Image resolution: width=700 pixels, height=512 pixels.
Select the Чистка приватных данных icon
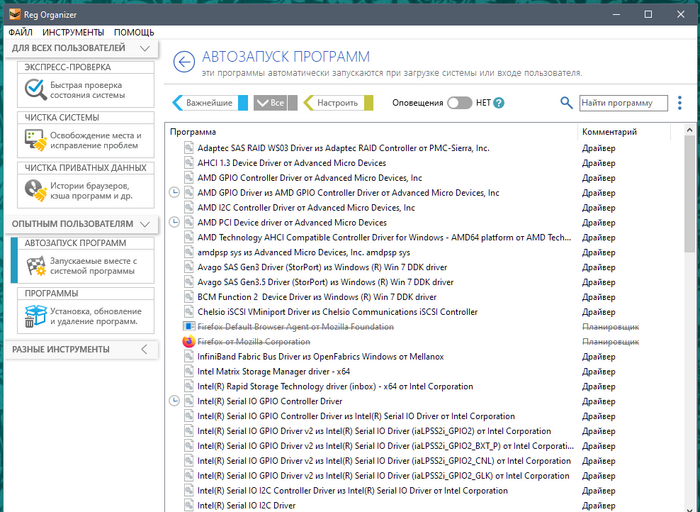click(35, 190)
